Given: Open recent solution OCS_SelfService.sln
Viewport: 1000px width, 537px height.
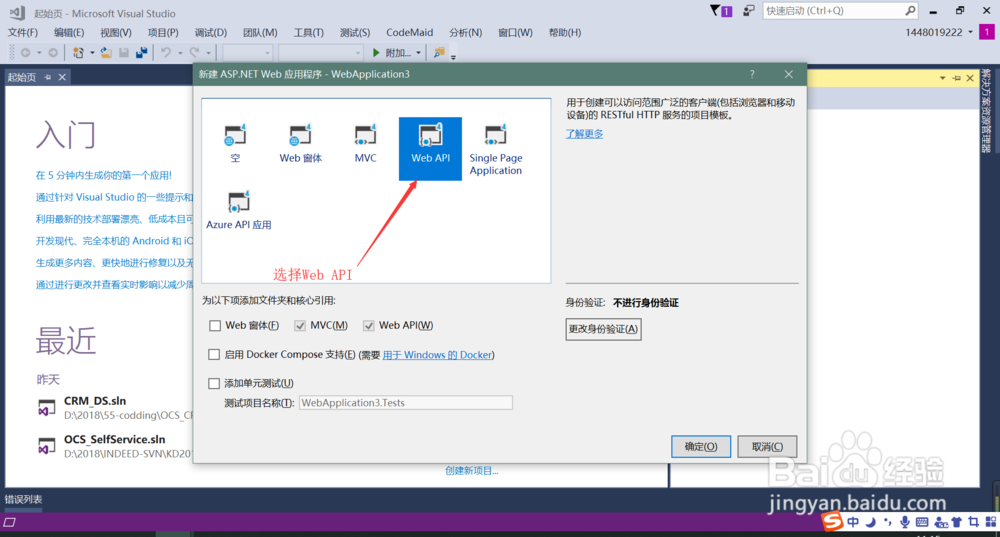Looking at the screenshot, I should point(115,439).
